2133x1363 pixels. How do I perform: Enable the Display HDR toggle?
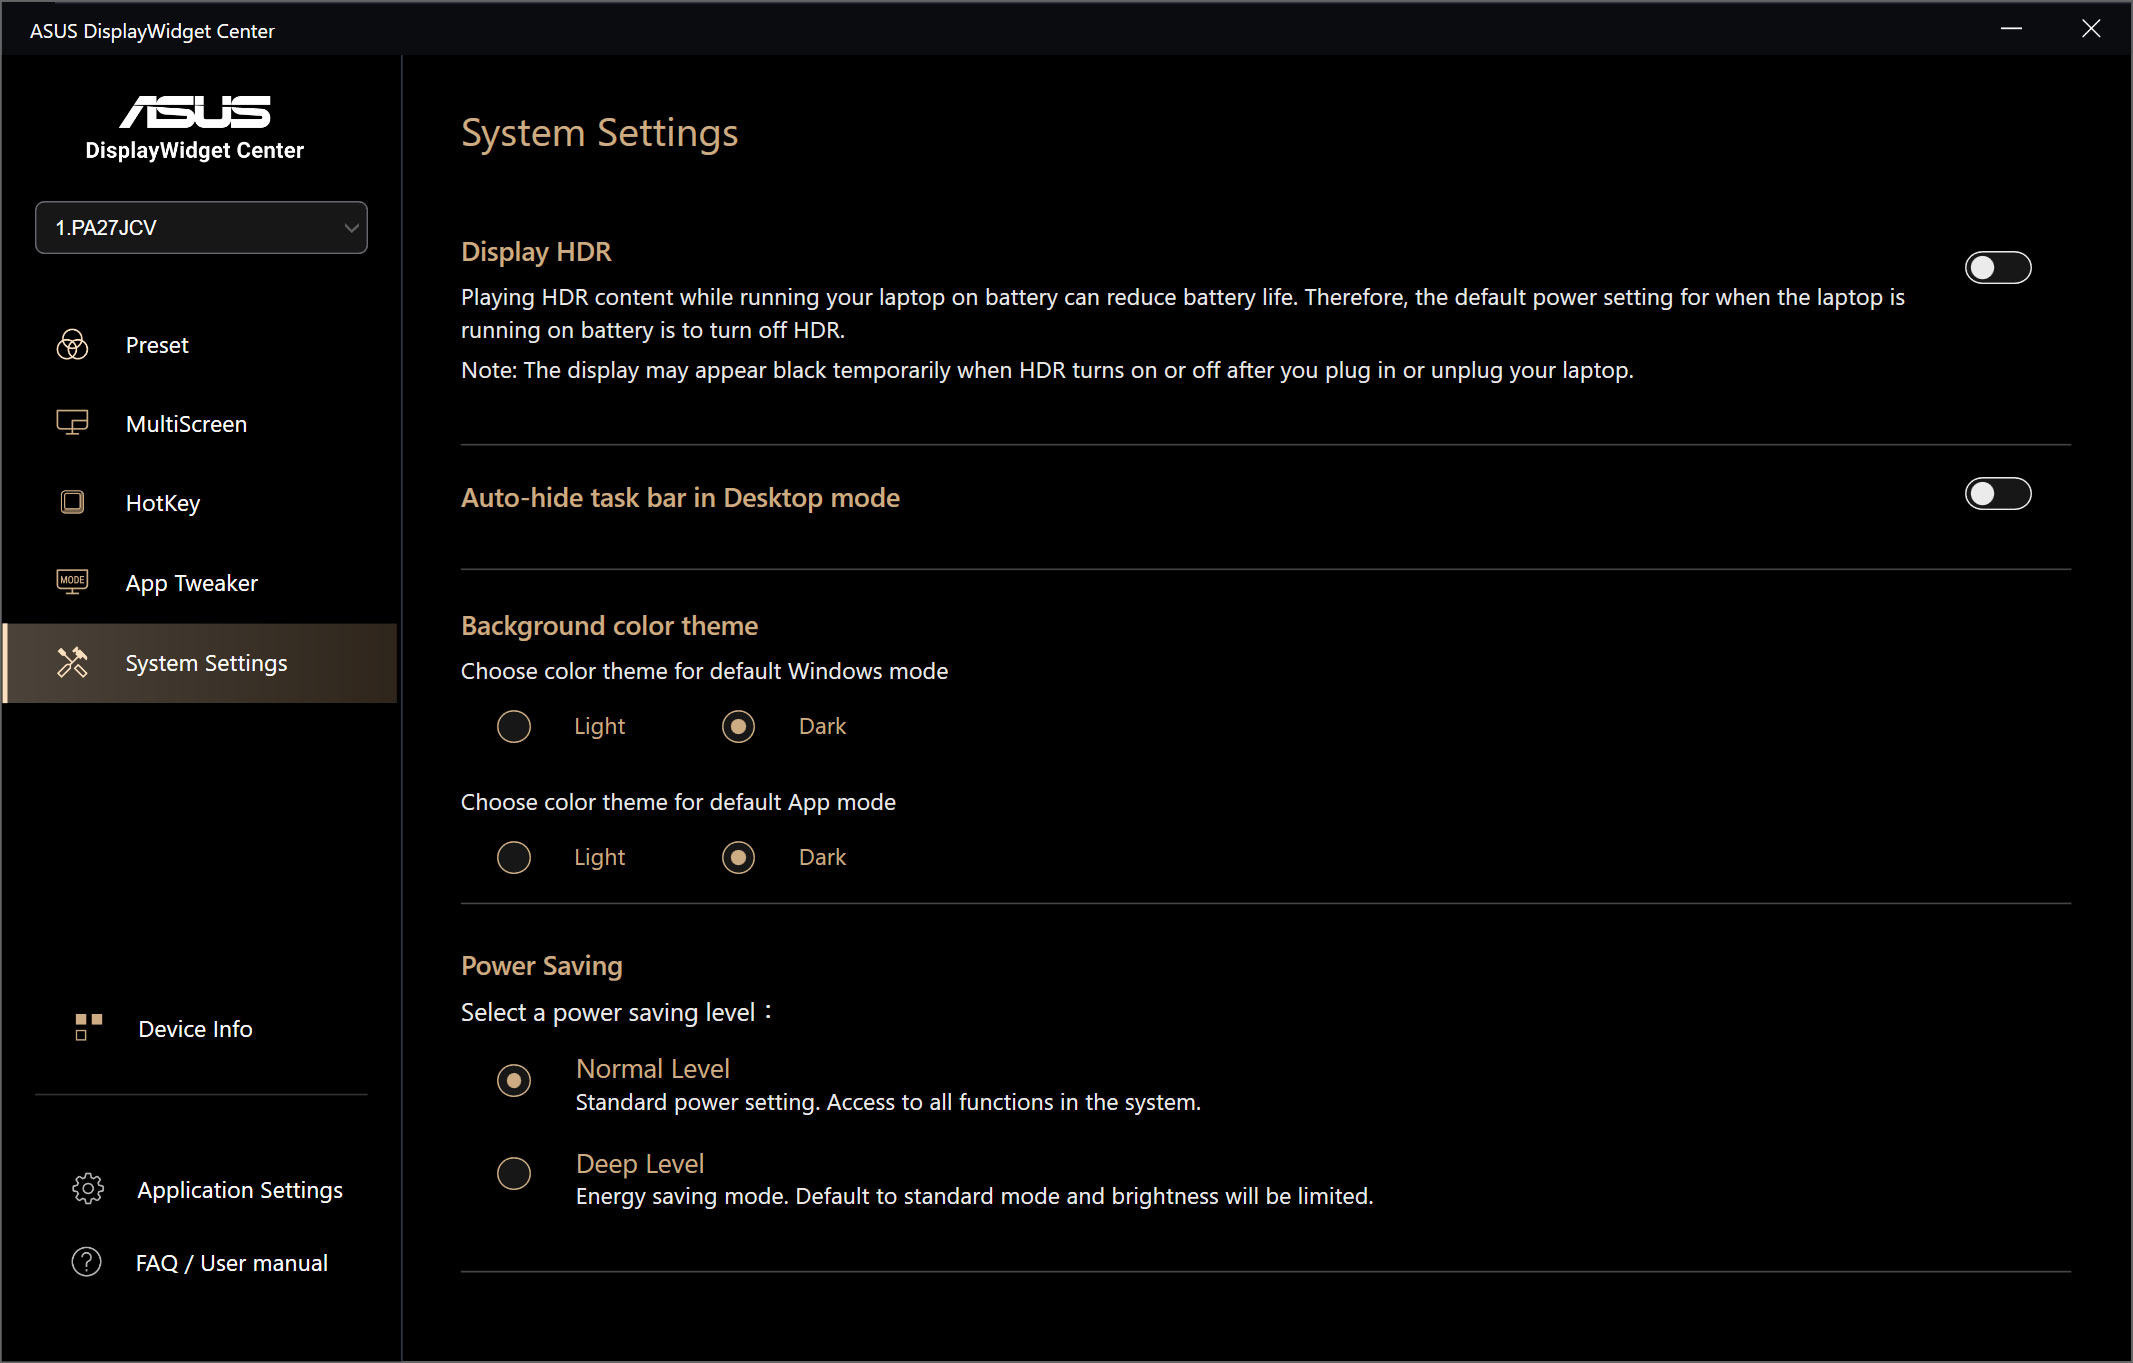tap(1997, 268)
